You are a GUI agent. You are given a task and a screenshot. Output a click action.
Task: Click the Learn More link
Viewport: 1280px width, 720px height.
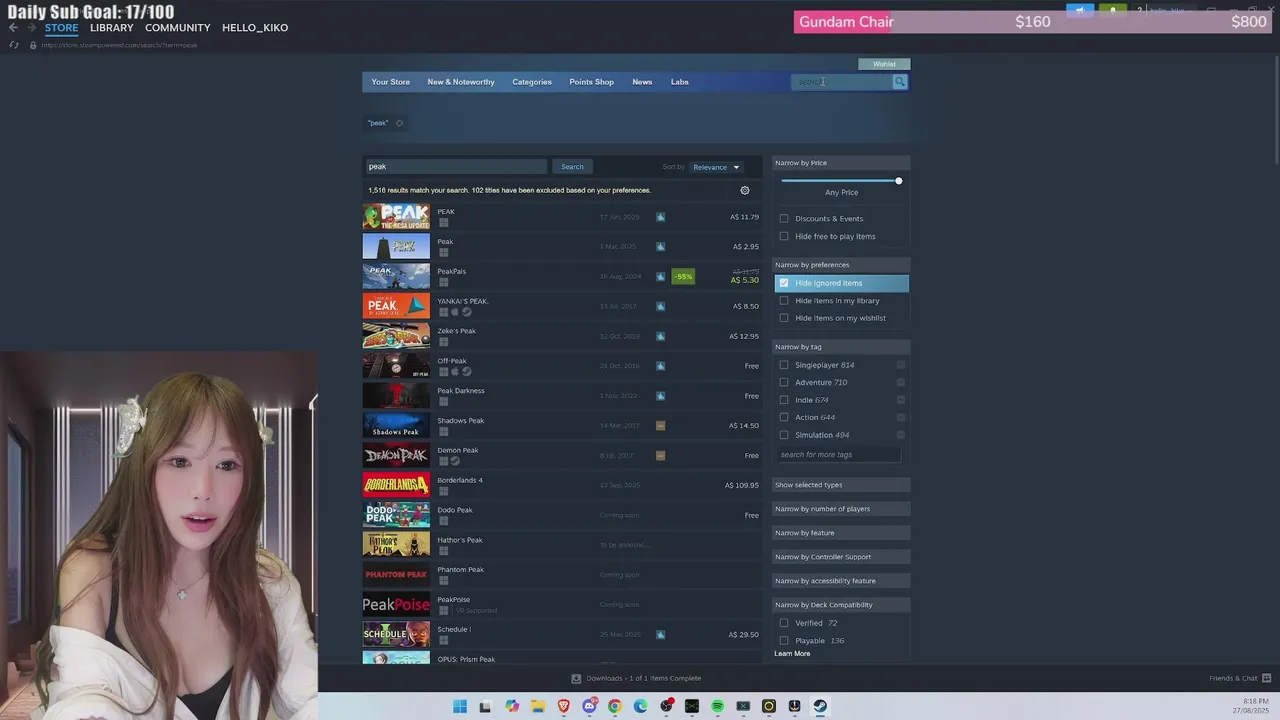[792, 654]
